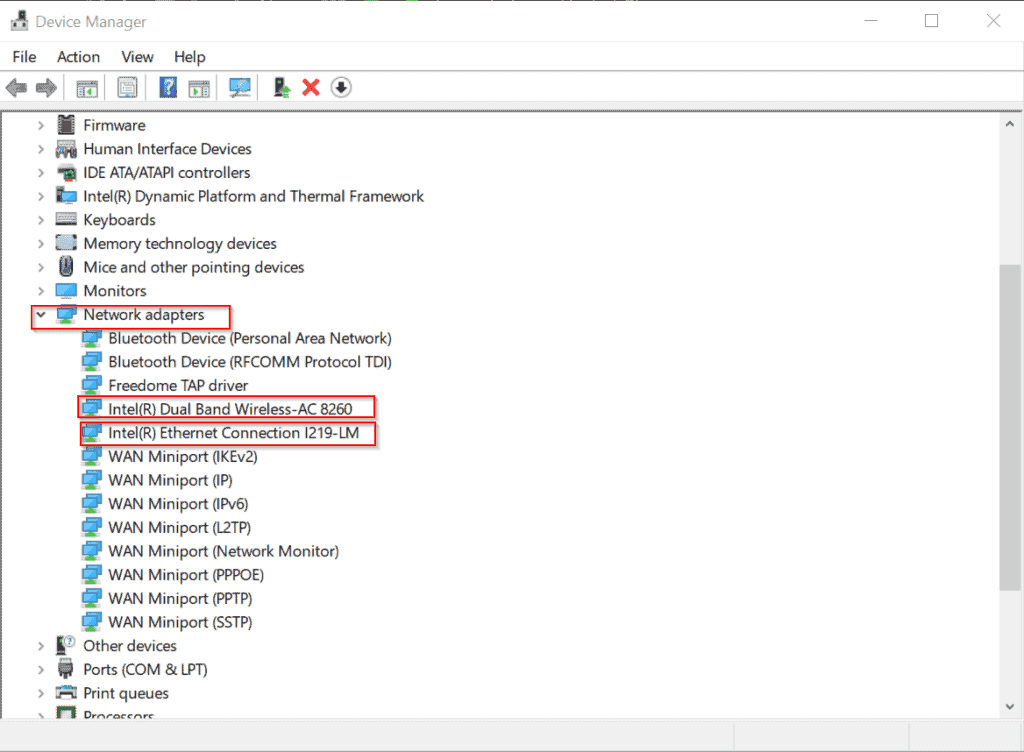1024x752 pixels.
Task: Click red X Uninstall device icon
Action: coord(311,87)
